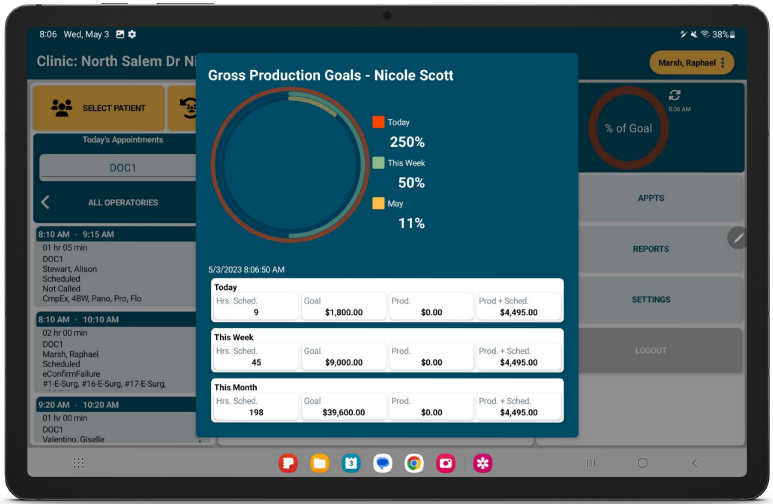Go to previous operatory with left chevron

click(45, 202)
